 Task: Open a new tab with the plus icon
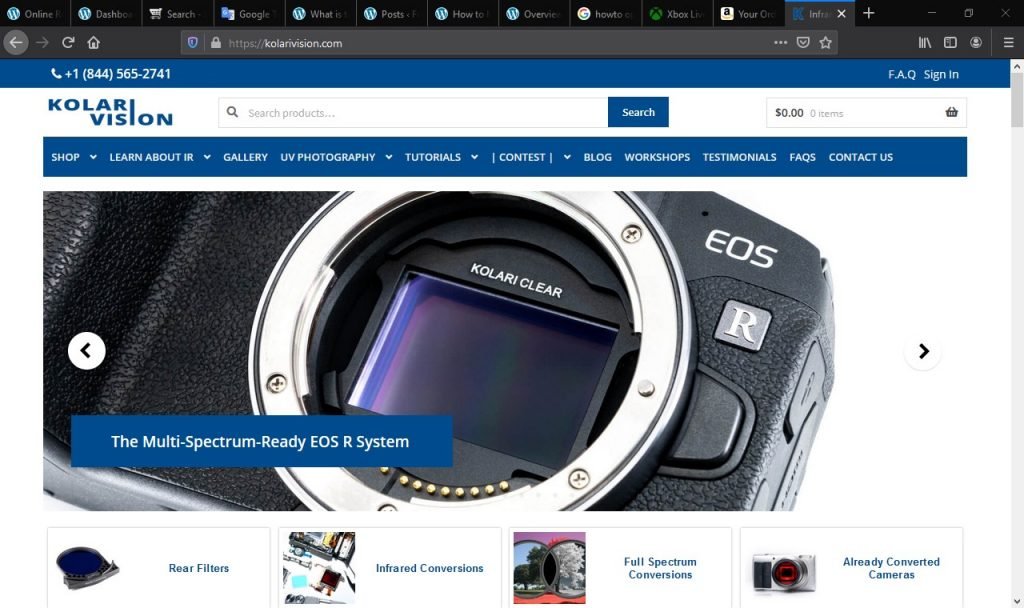point(869,13)
